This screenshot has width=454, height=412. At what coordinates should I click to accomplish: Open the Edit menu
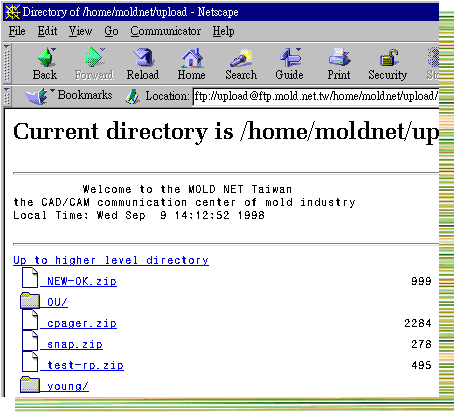tap(47, 31)
